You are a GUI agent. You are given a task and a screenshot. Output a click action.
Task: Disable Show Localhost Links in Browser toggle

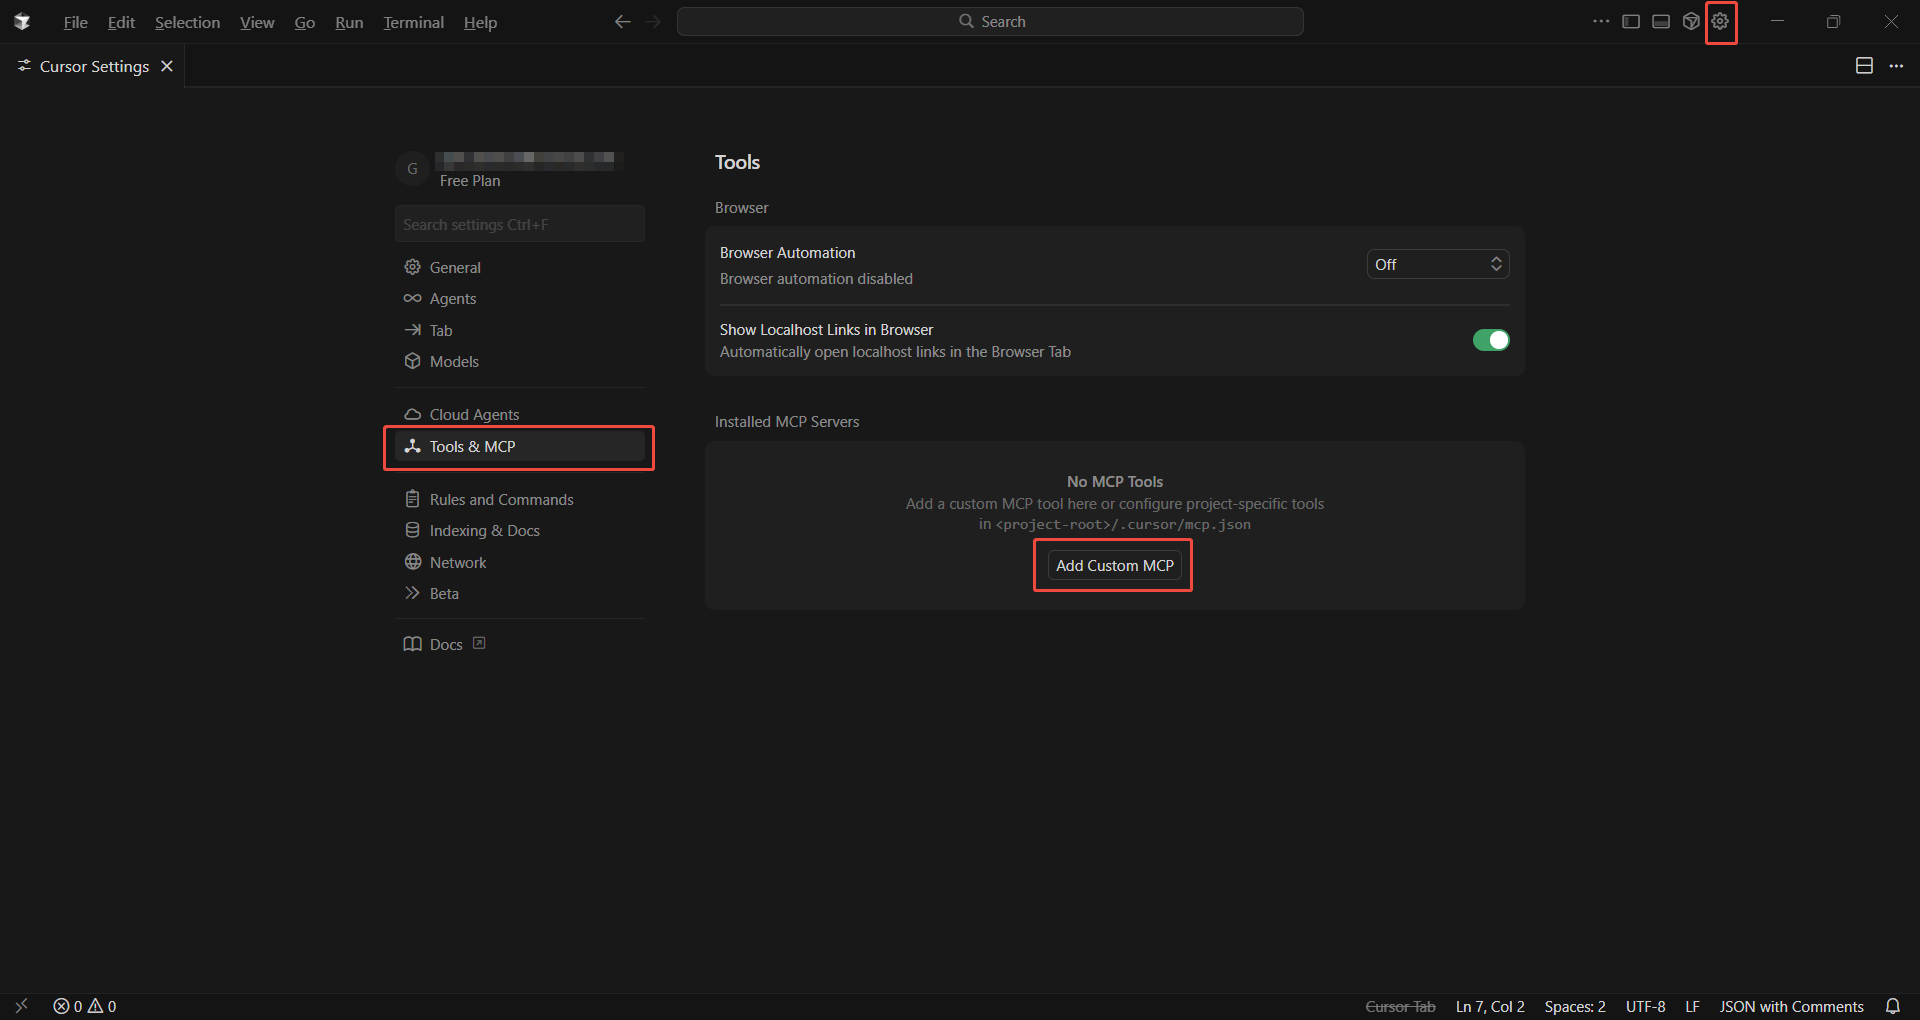point(1490,340)
